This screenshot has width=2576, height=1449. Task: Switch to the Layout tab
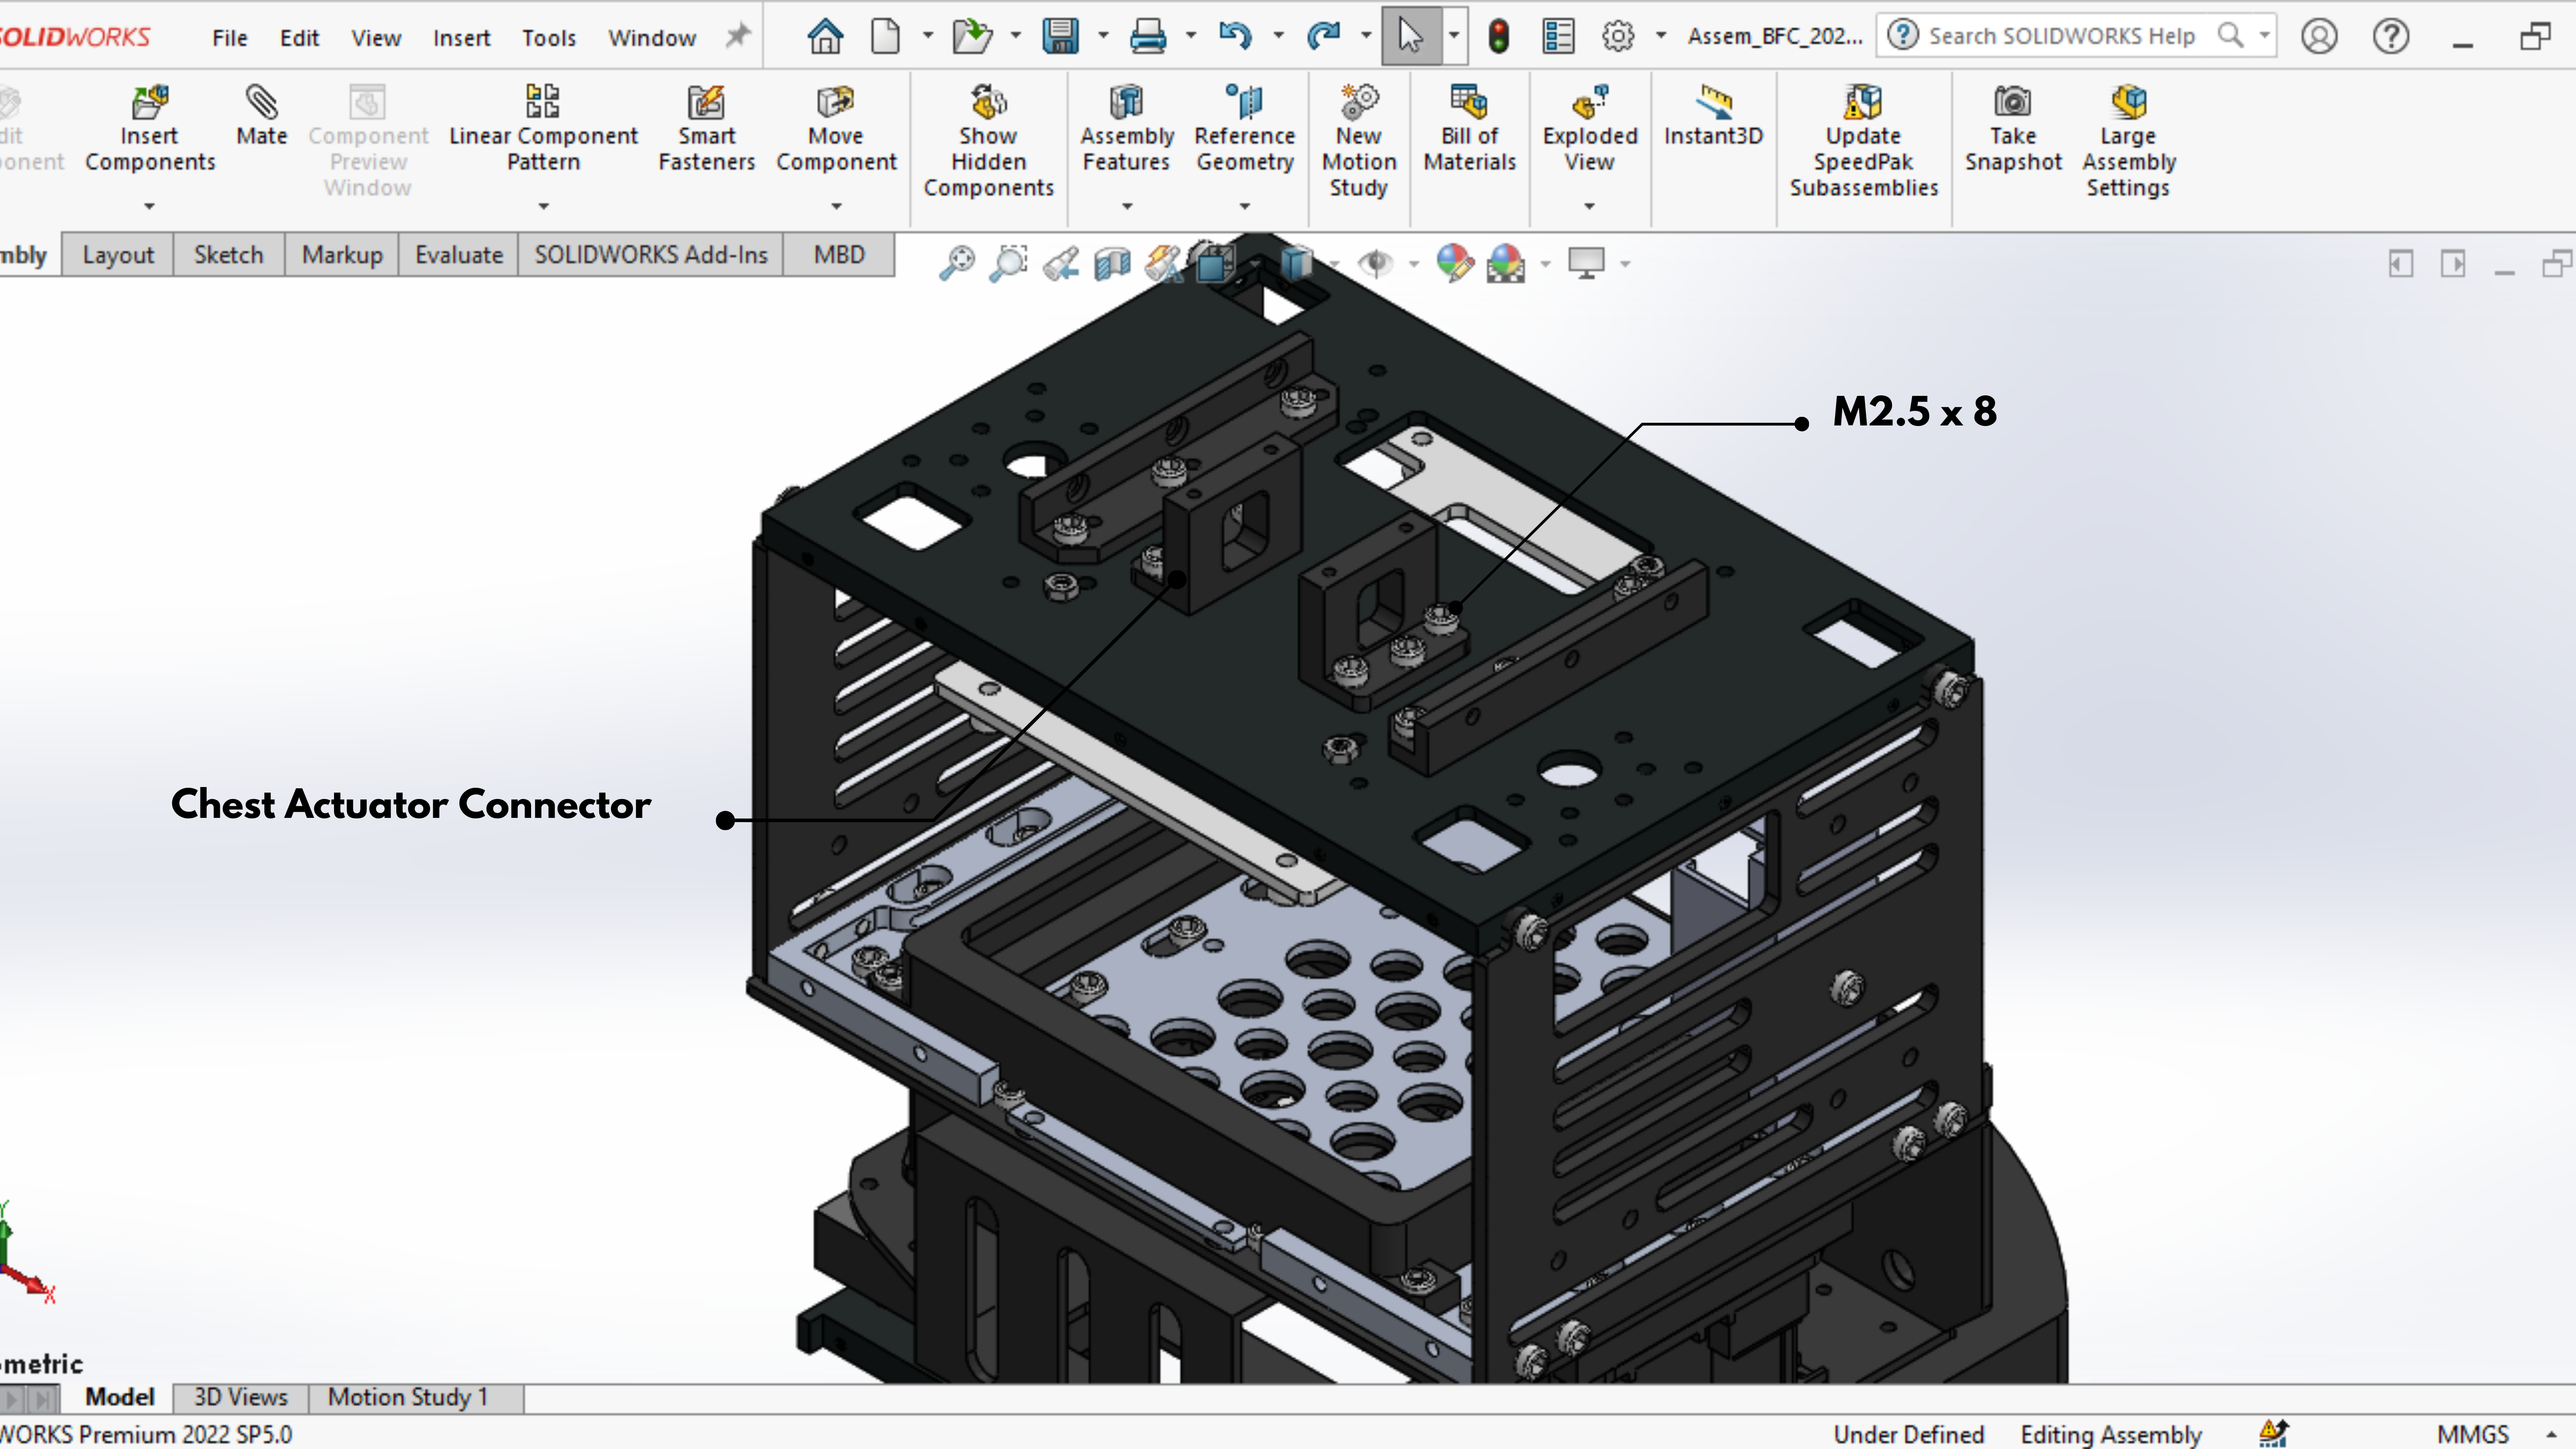pyautogui.click(x=118, y=255)
